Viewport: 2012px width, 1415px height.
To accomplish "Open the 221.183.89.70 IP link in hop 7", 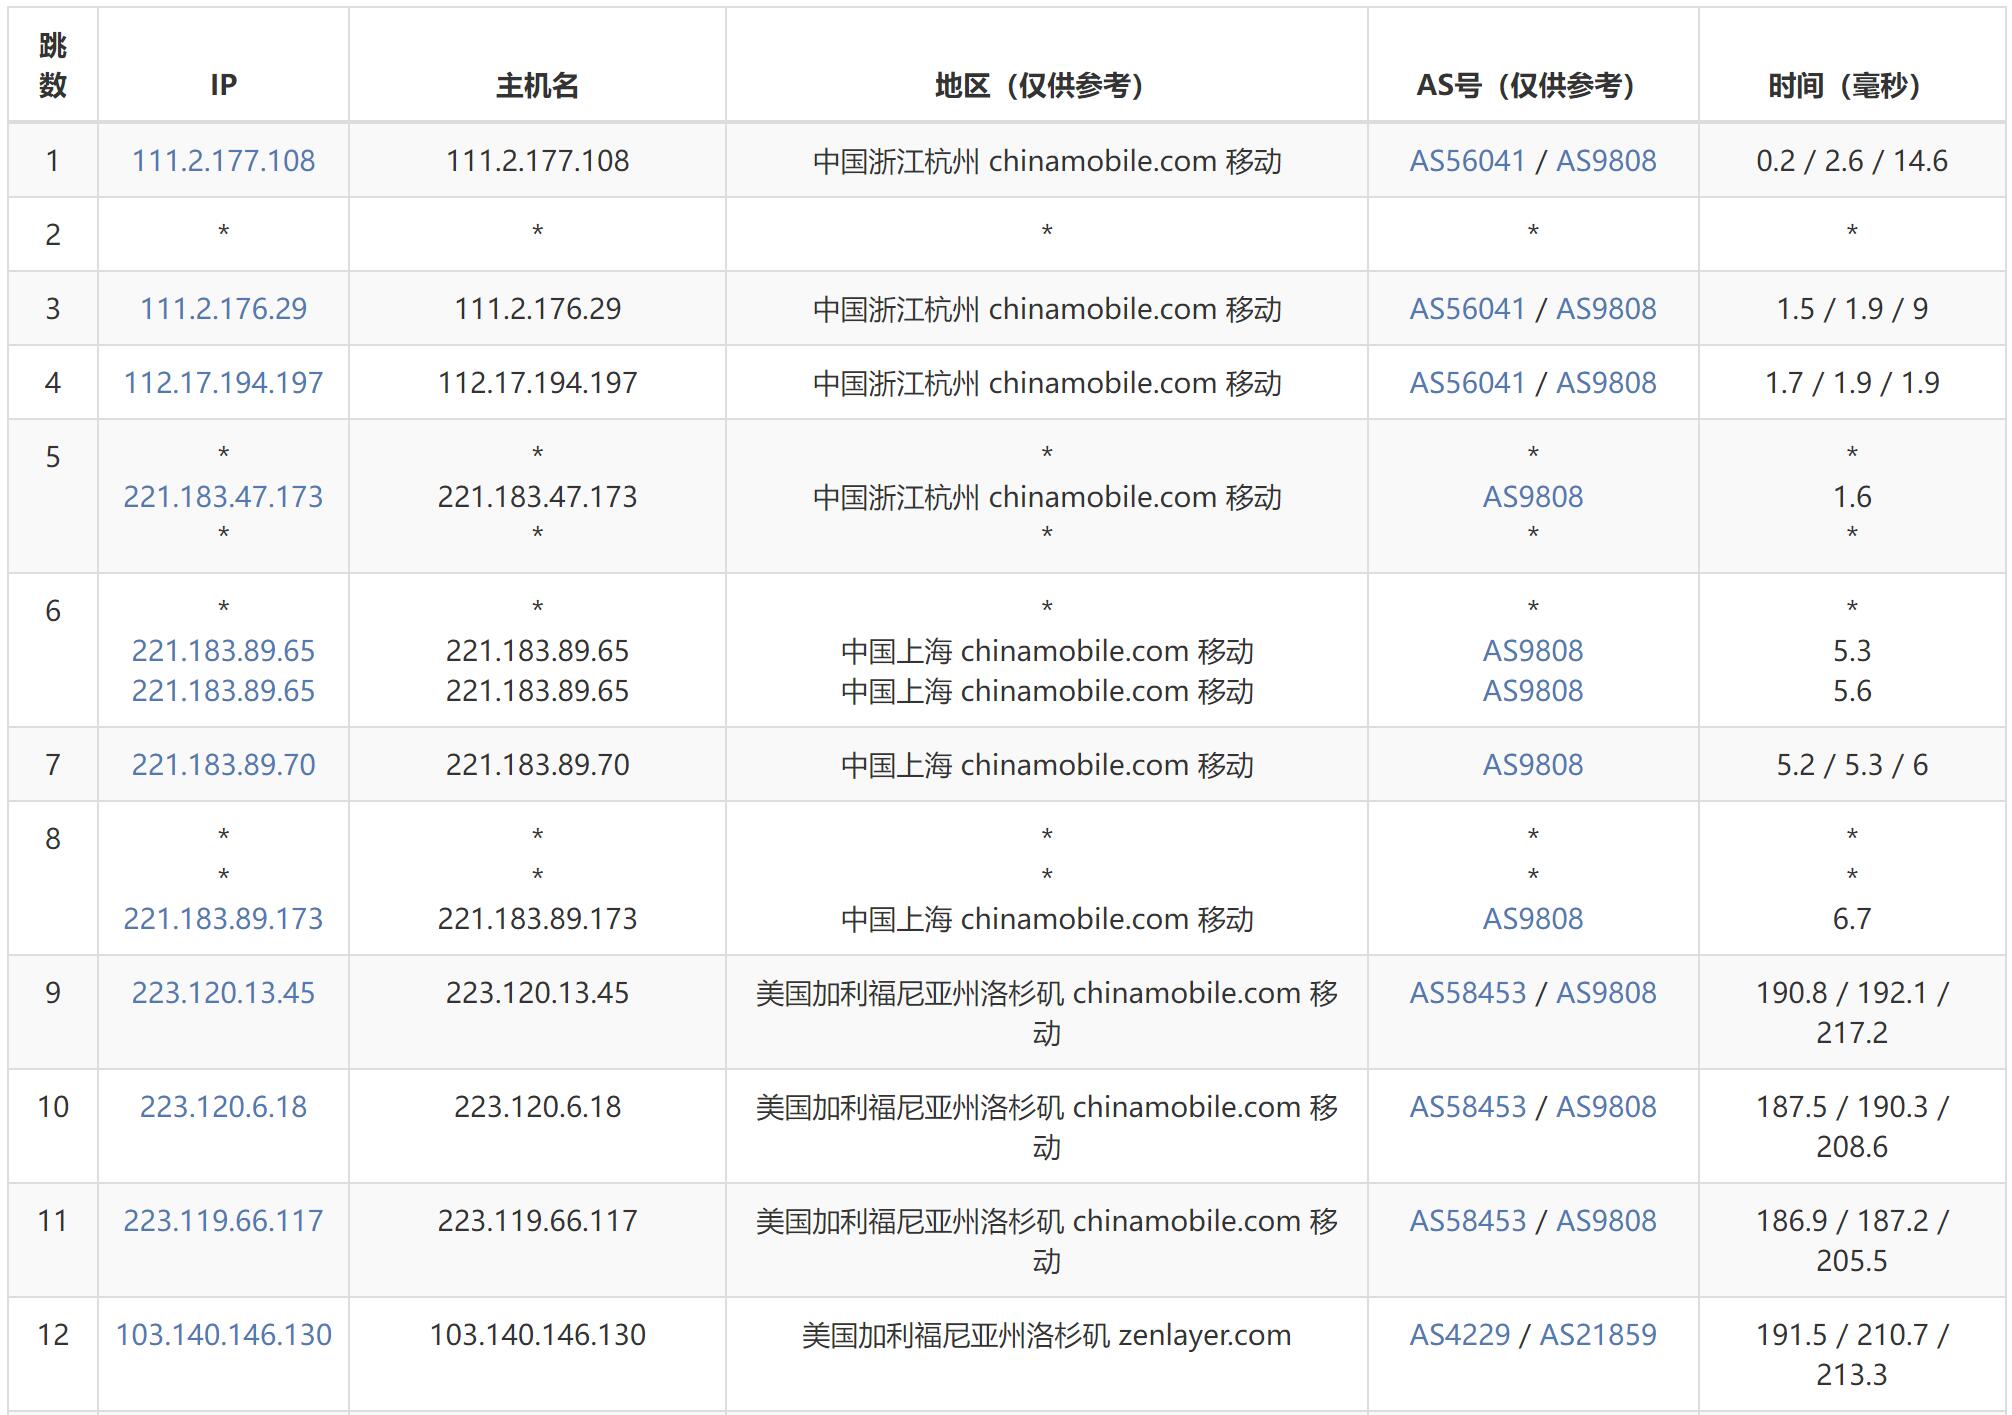I will pos(223,765).
